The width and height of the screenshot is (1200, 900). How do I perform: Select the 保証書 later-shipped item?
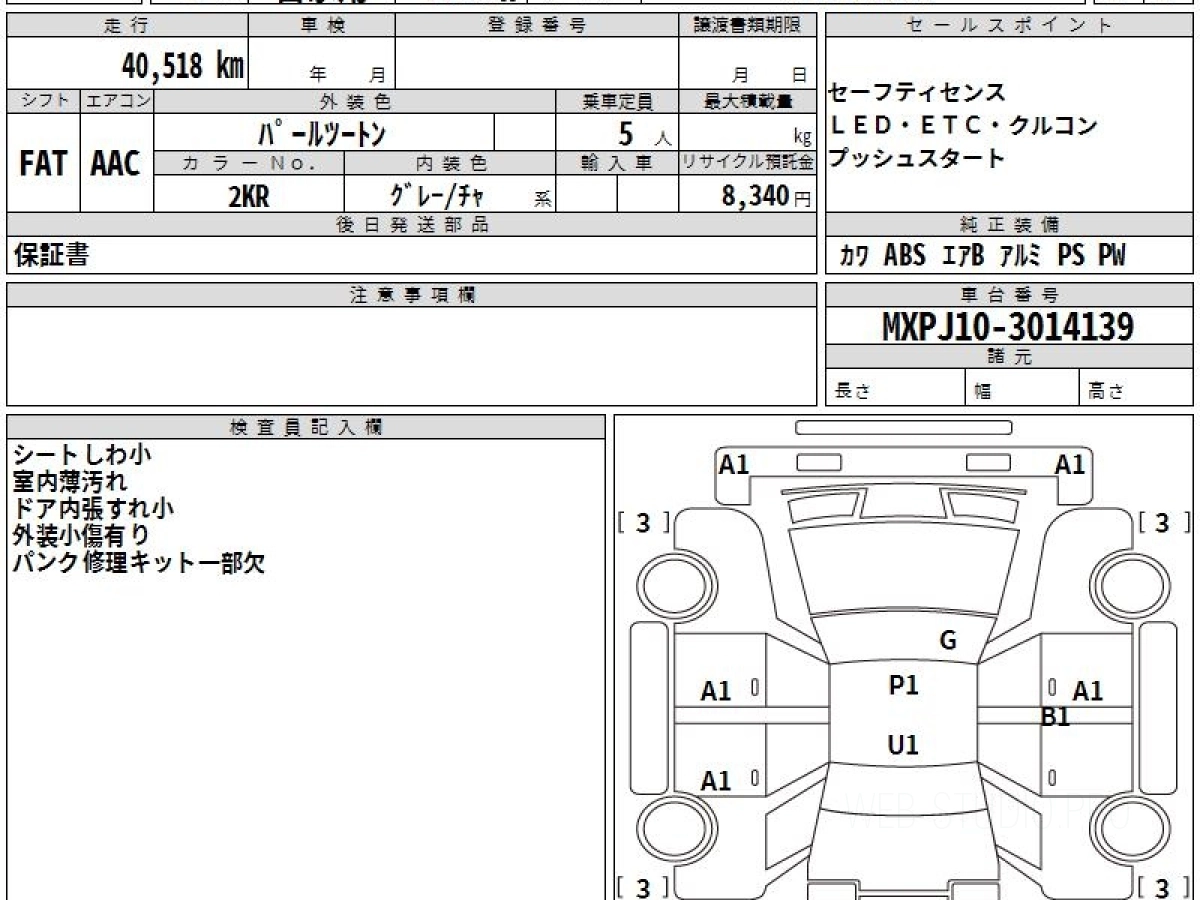click(51, 255)
